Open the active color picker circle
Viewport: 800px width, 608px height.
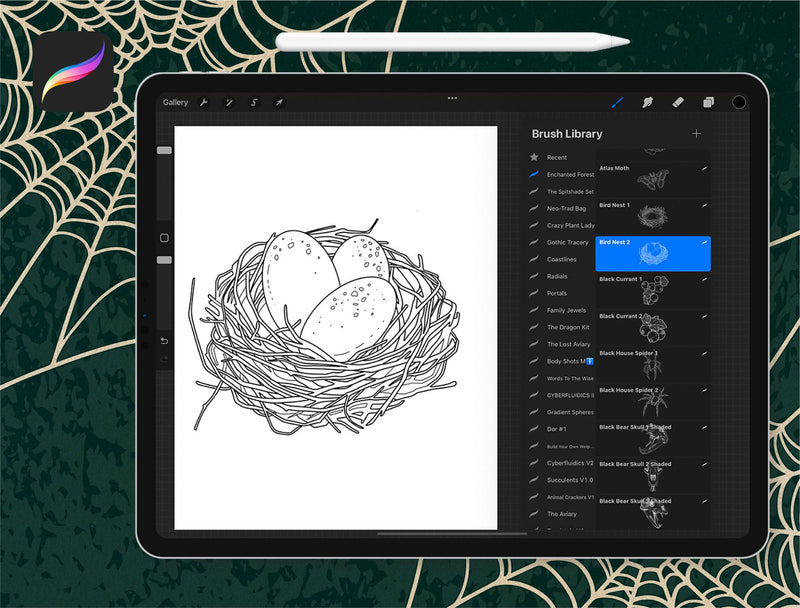tap(739, 102)
